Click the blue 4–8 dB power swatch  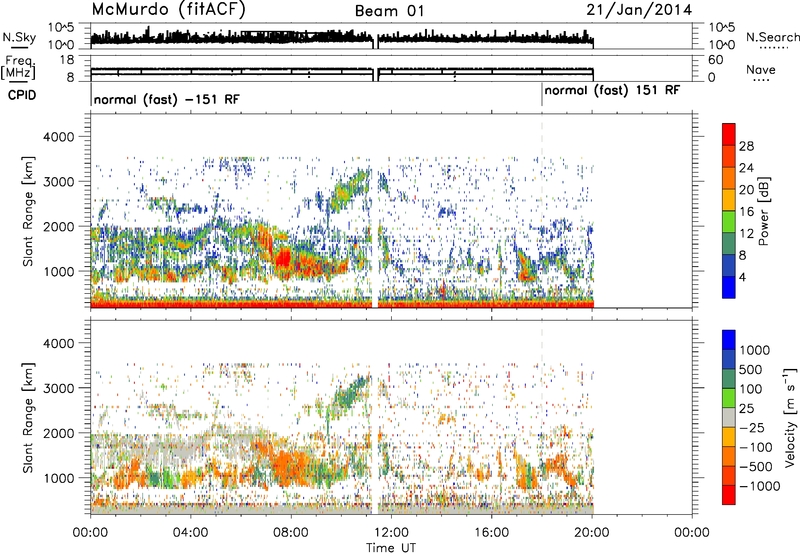pos(729,265)
